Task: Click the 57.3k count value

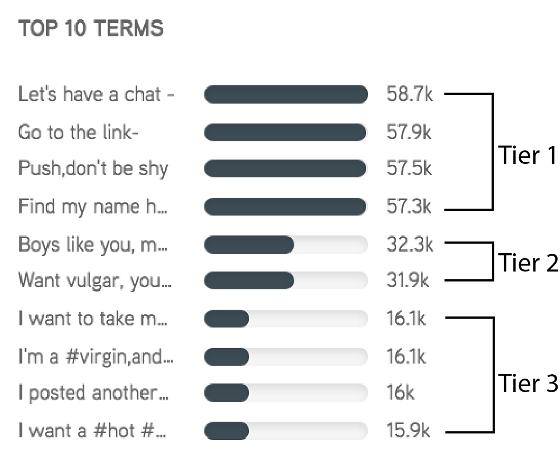Action: click(x=409, y=206)
